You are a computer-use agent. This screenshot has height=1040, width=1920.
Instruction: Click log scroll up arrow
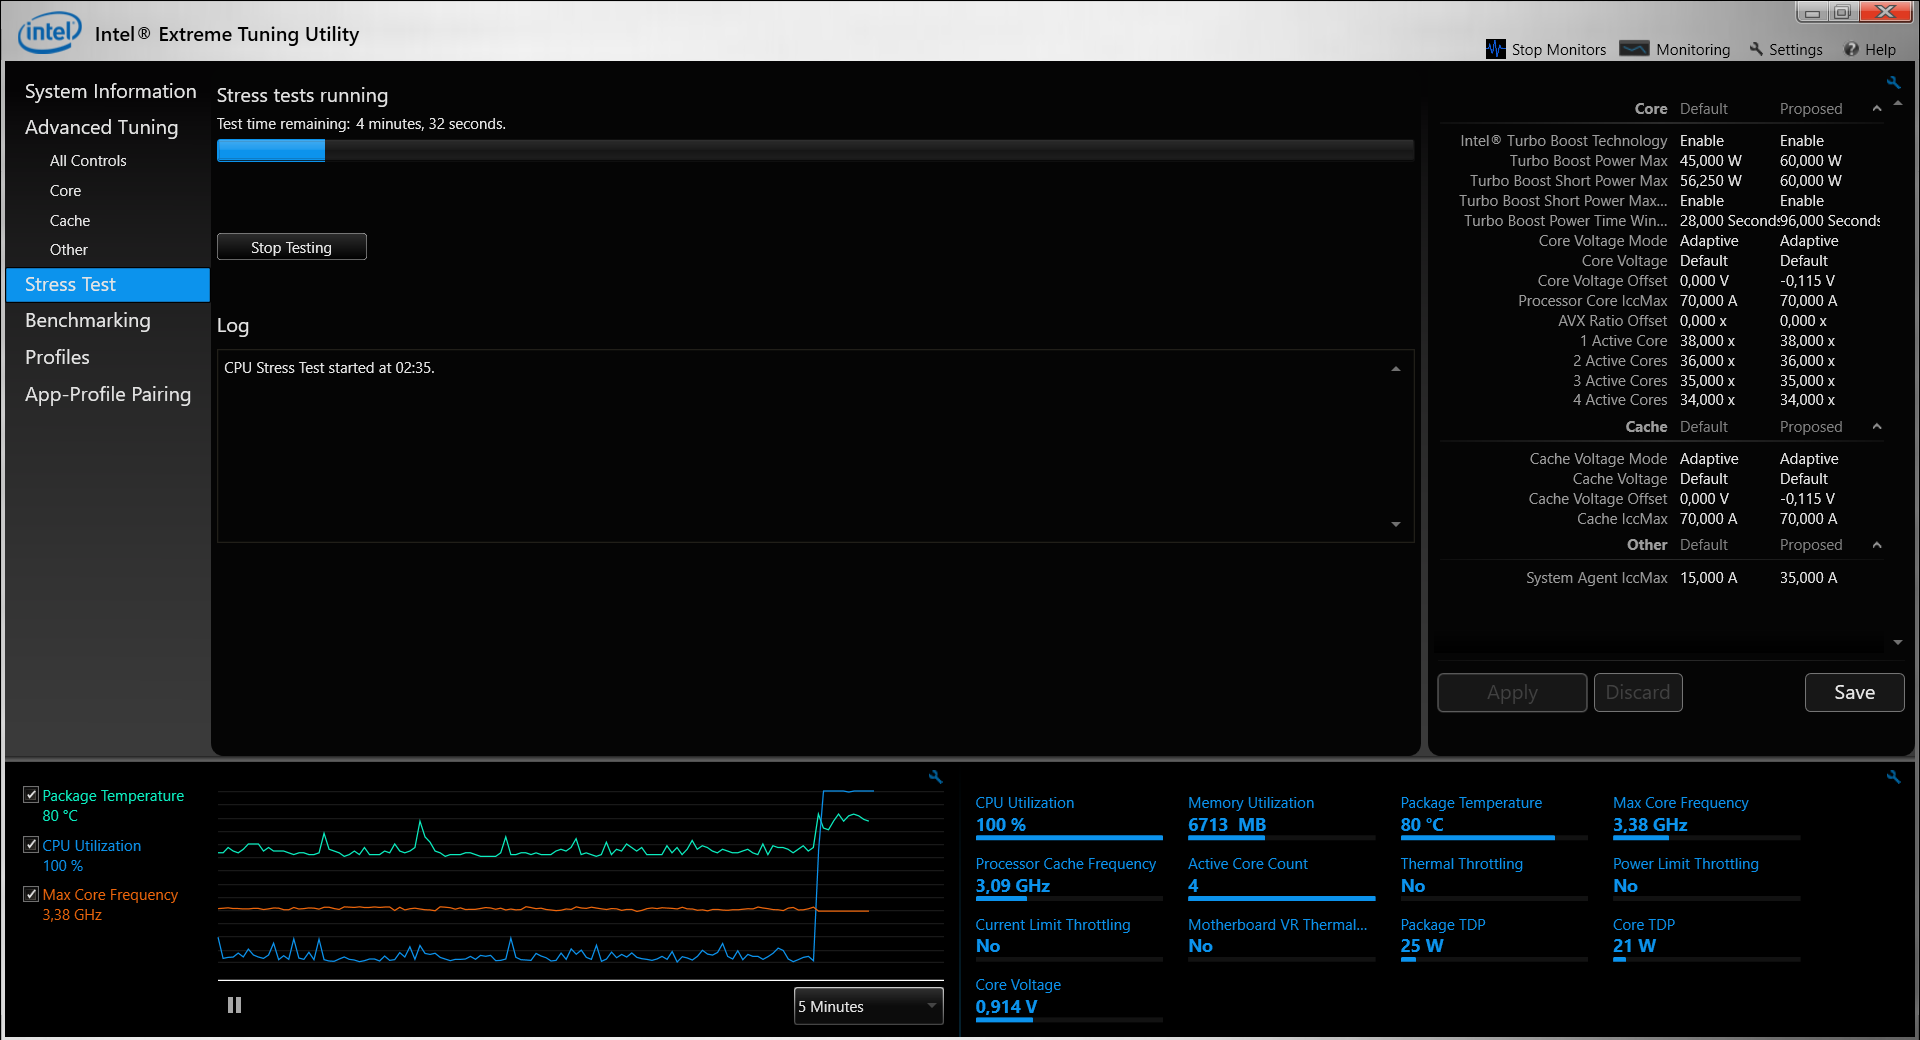tap(1396, 369)
